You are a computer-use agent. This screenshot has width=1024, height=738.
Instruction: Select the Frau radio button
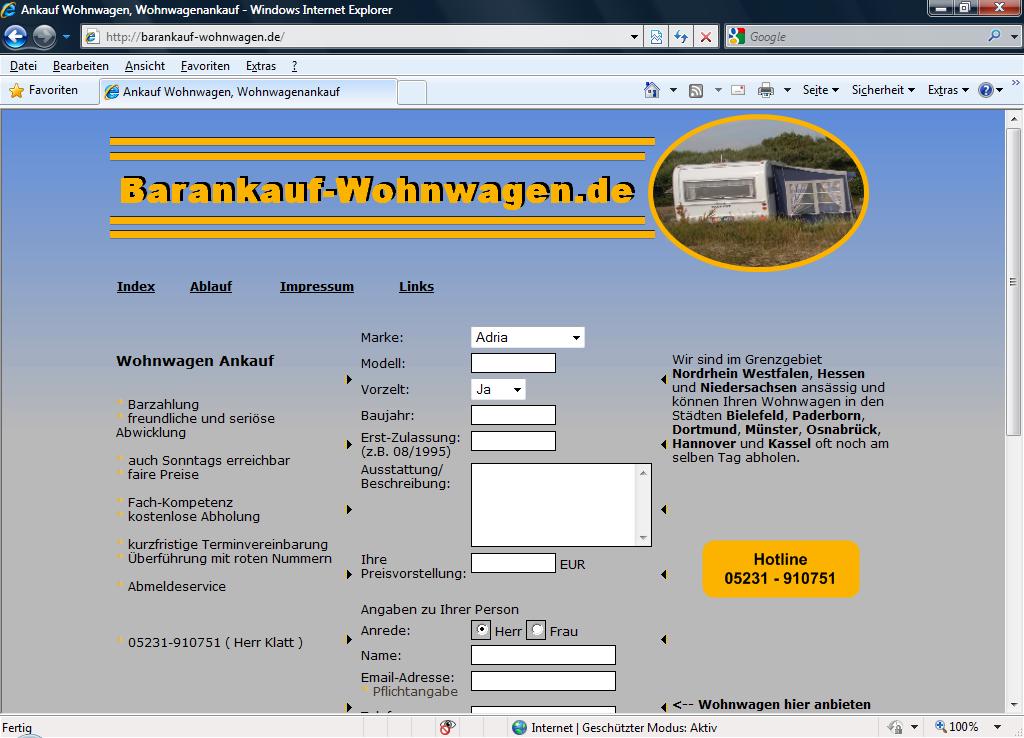point(536,630)
